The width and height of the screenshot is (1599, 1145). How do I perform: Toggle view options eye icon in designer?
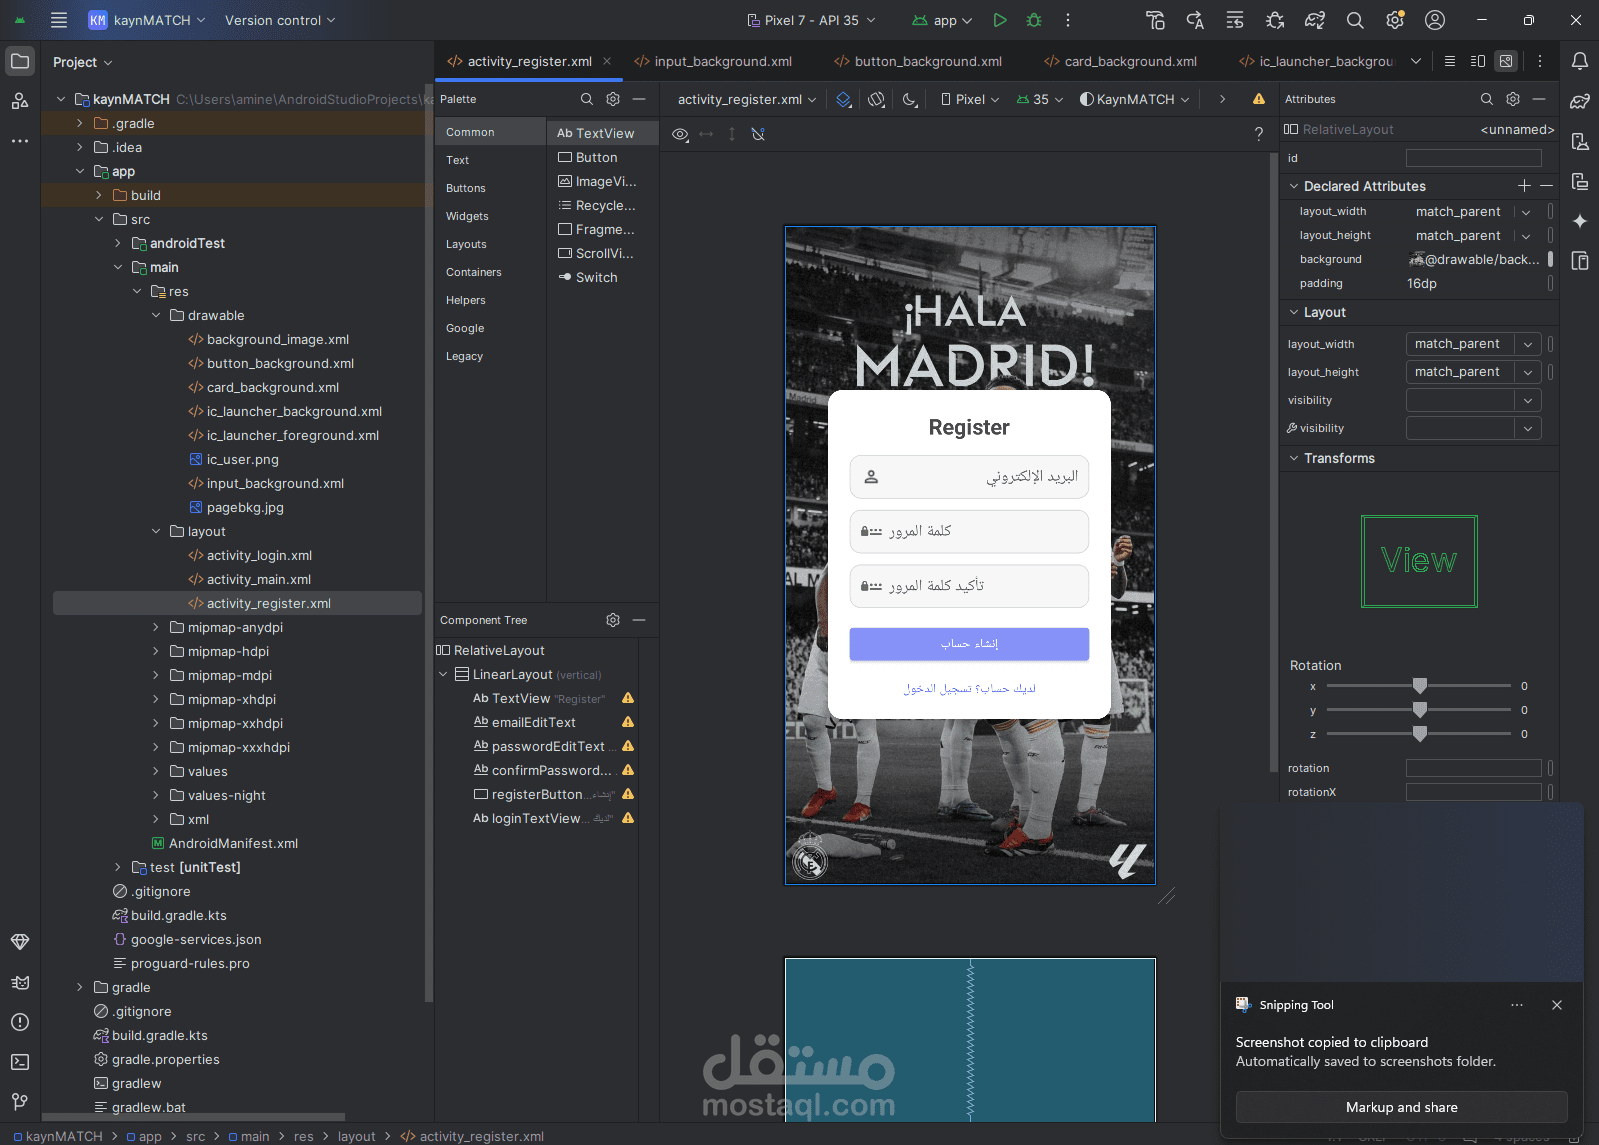click(x=680, y=134)
